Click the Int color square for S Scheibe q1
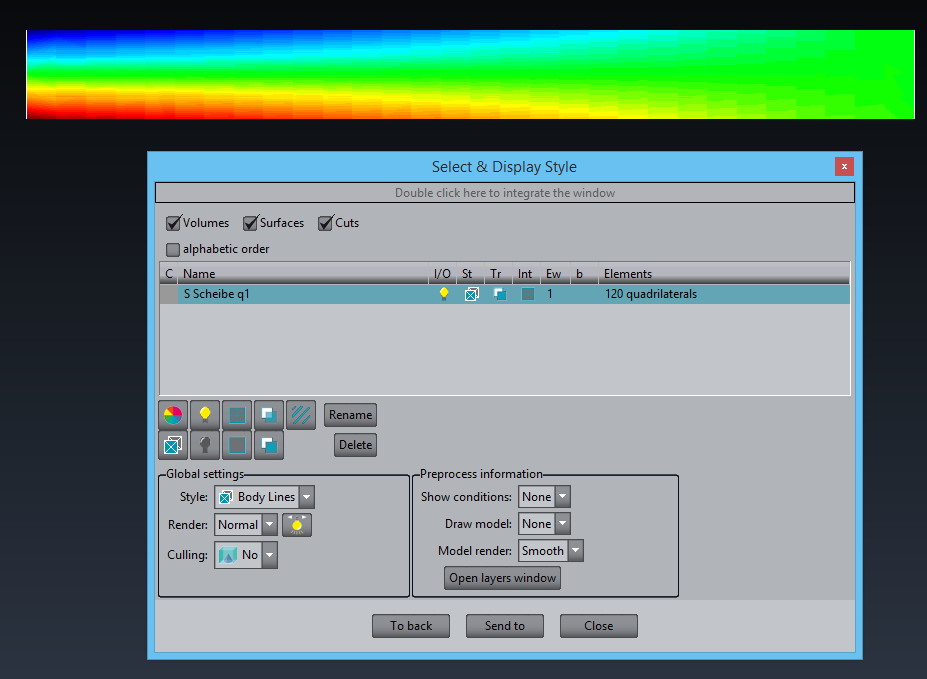 tap(527, 294)
